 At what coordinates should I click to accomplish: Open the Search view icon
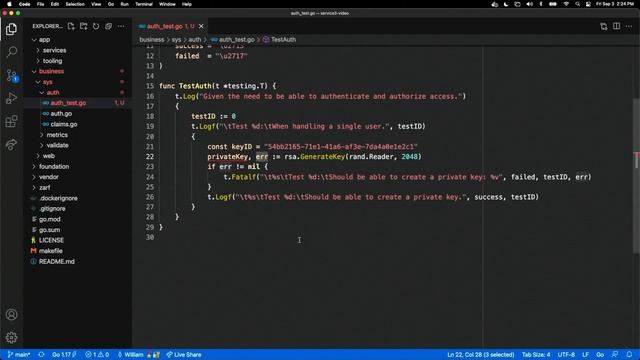point(11,52)
